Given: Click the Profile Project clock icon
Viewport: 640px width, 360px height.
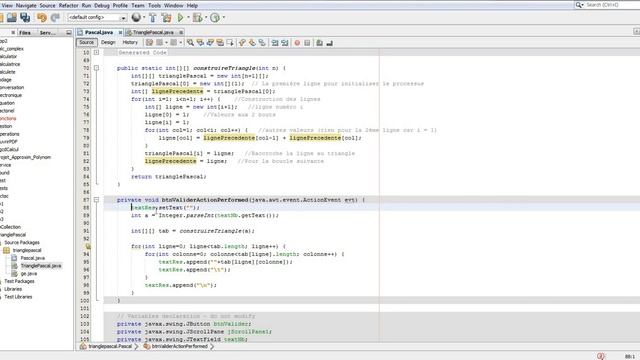Looking at the screenshot, I should point(215,17).
